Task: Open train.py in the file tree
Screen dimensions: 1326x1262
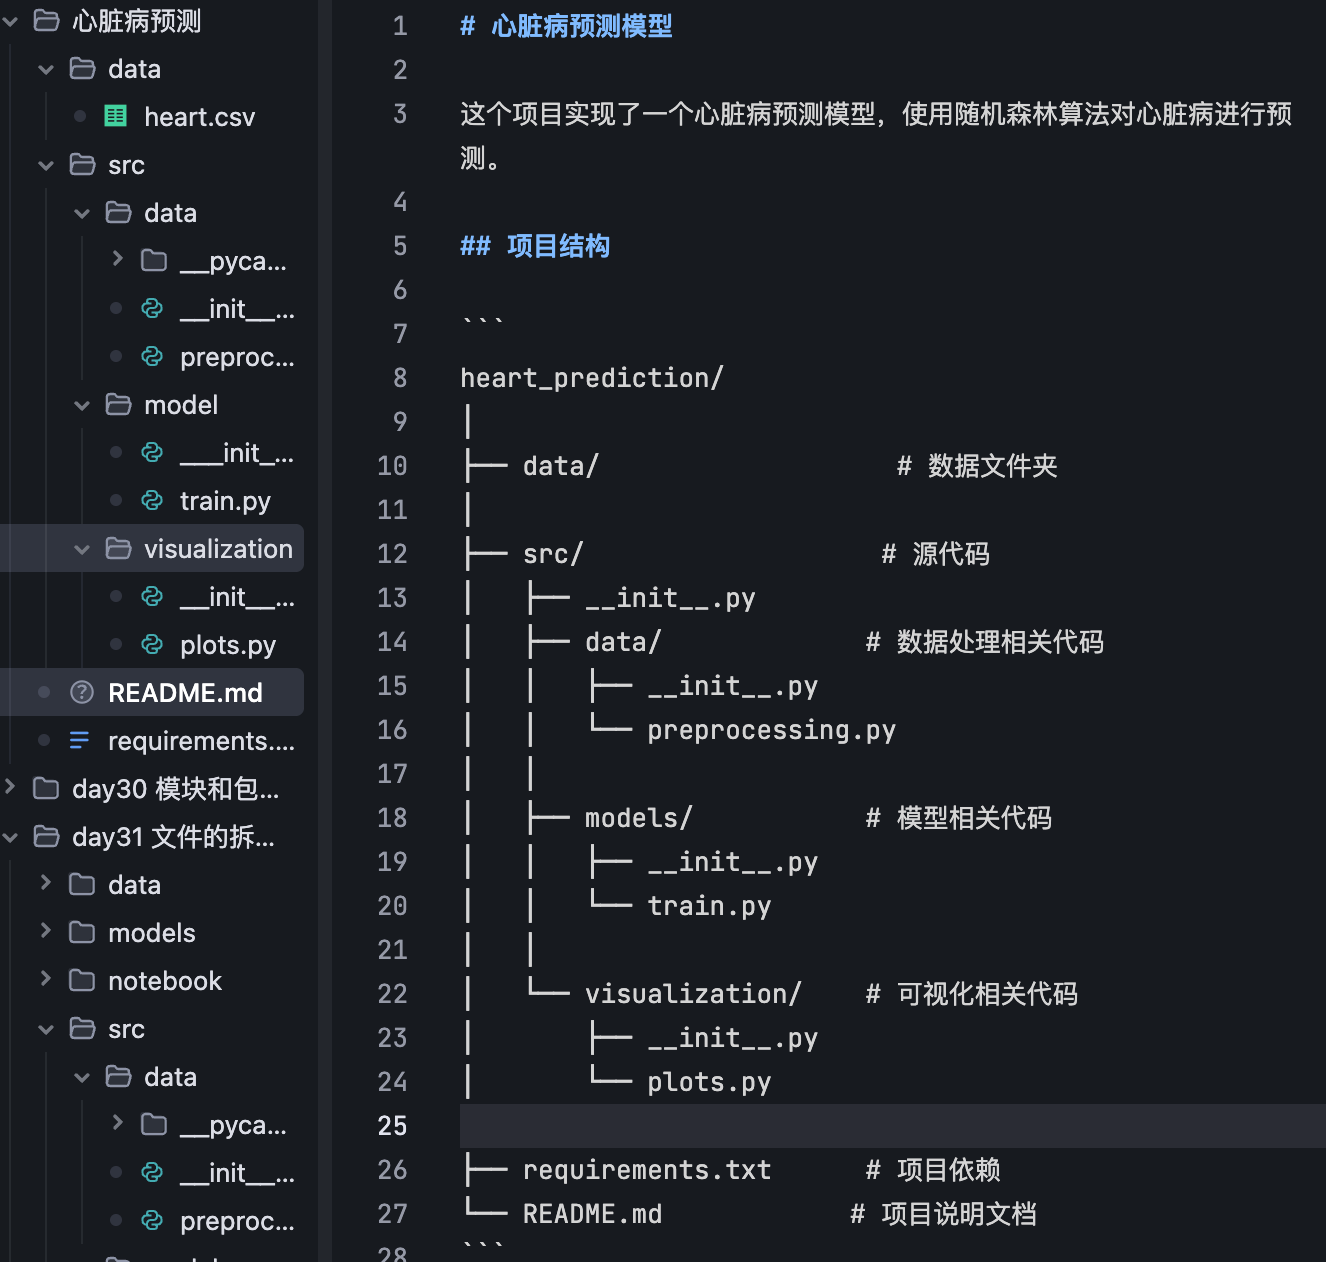Action: (x=225, y=501)
